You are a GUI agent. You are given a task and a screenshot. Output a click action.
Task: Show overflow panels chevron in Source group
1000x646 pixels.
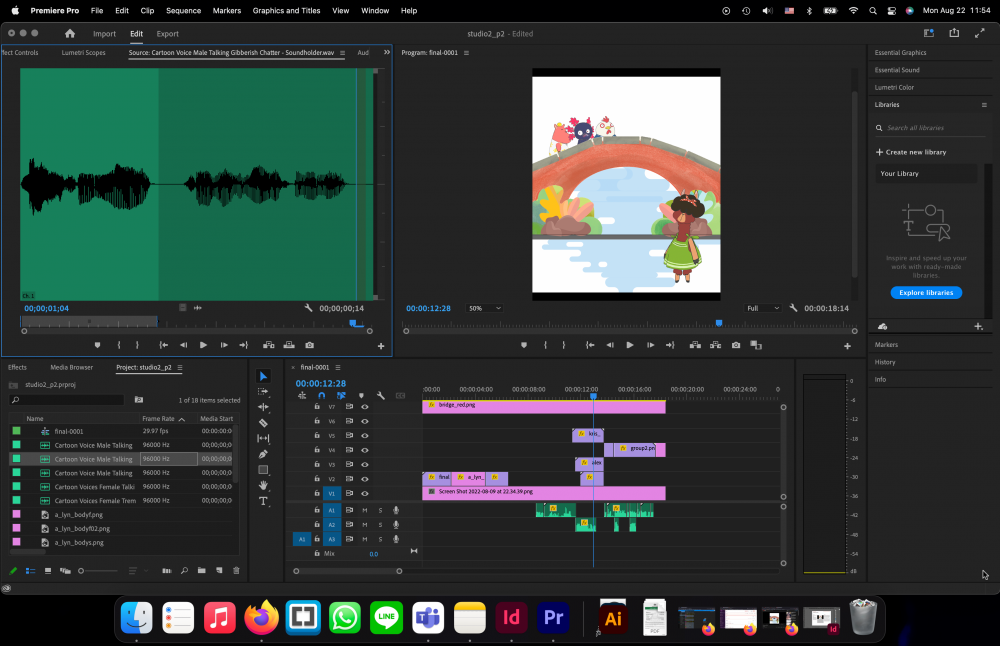[x=386, y=52]
